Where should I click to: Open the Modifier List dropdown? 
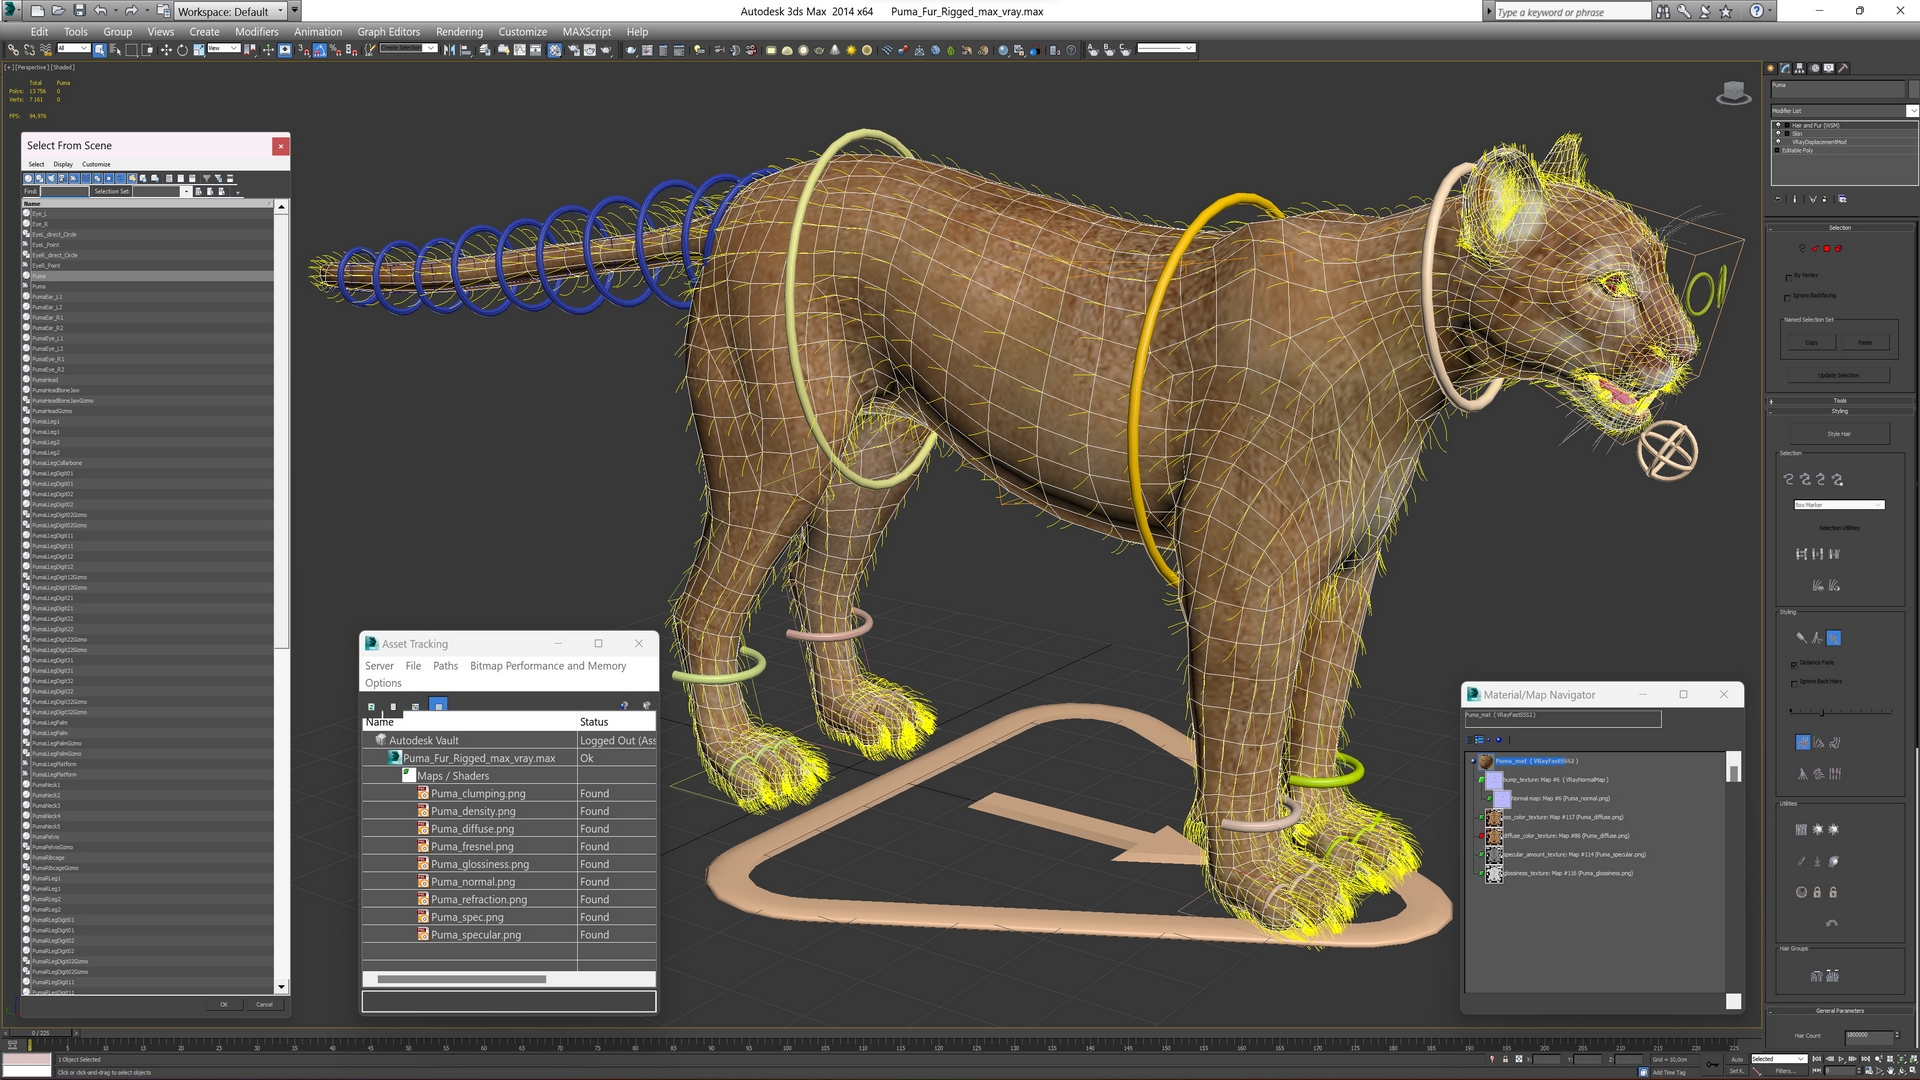point(1844,111)
